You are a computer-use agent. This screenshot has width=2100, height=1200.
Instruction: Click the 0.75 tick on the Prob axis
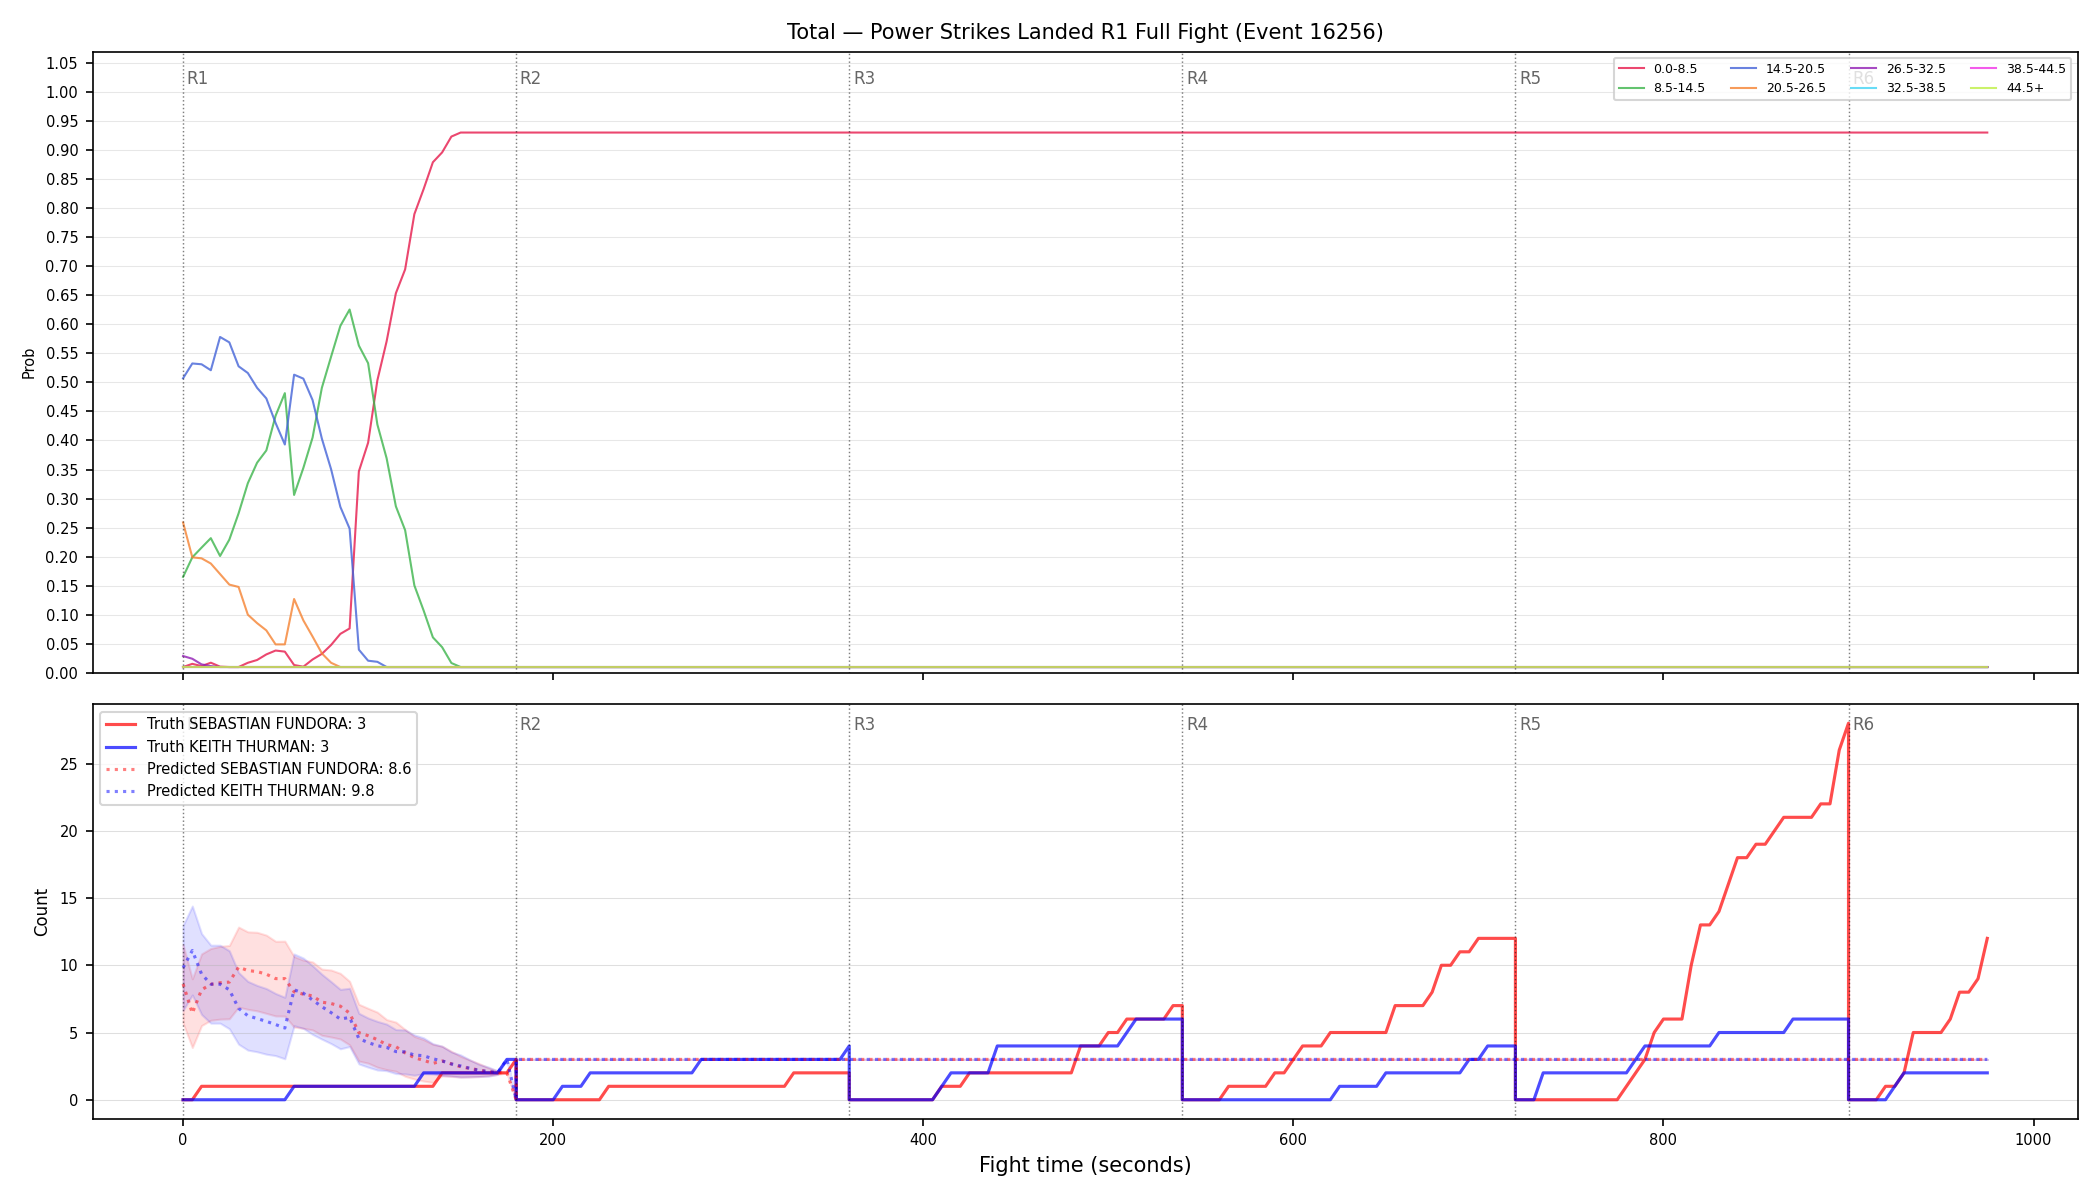(61, 237)
